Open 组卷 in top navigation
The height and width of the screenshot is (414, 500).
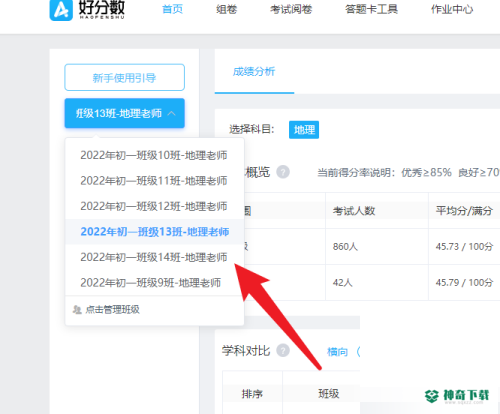(227, 9)
